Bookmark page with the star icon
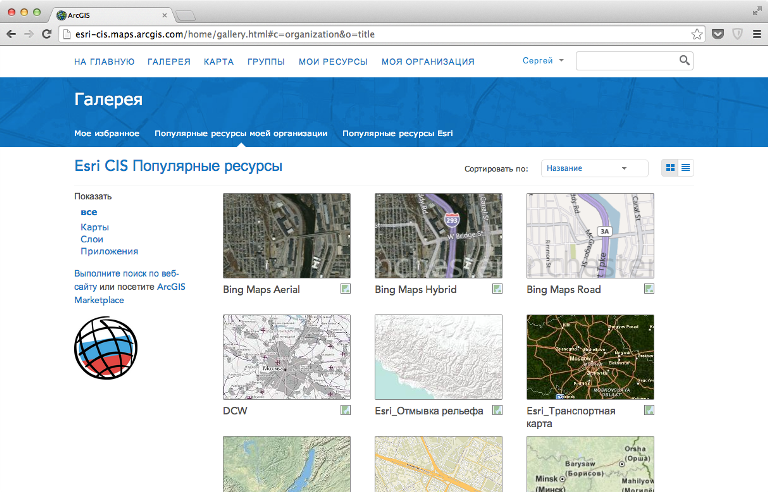 click(696, 34)
